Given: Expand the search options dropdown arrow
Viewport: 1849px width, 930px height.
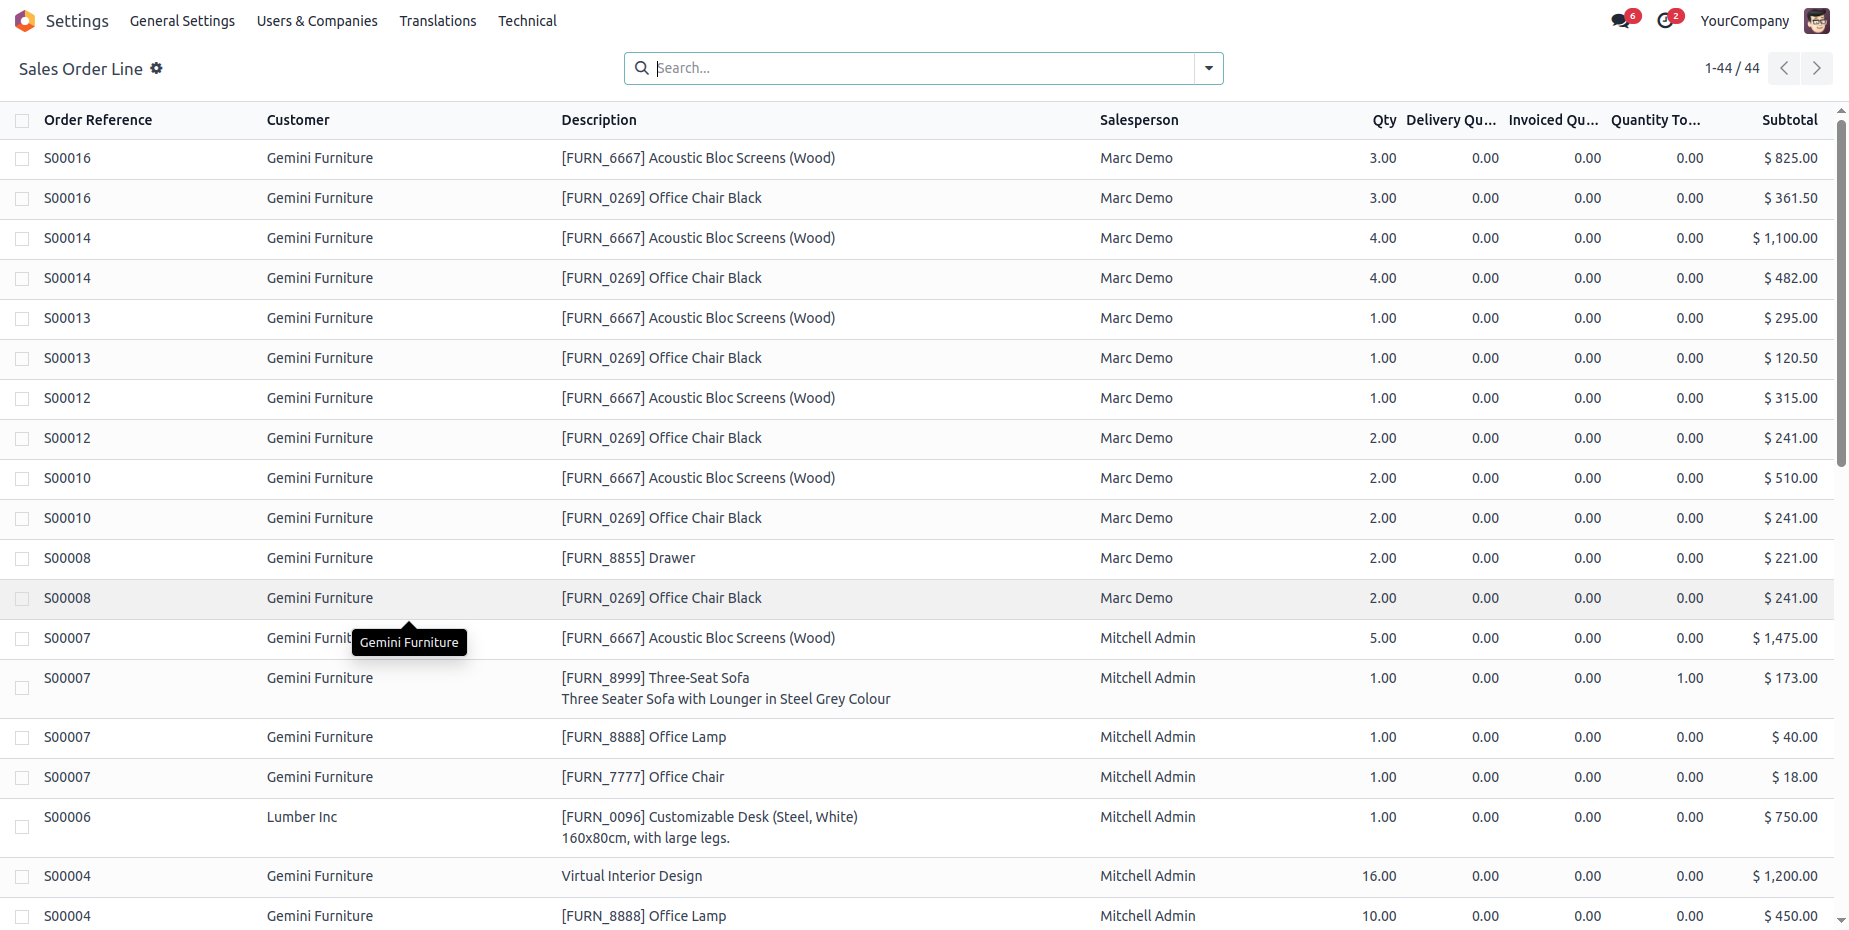Looking at the screenshot, I should coord(1209,68).
